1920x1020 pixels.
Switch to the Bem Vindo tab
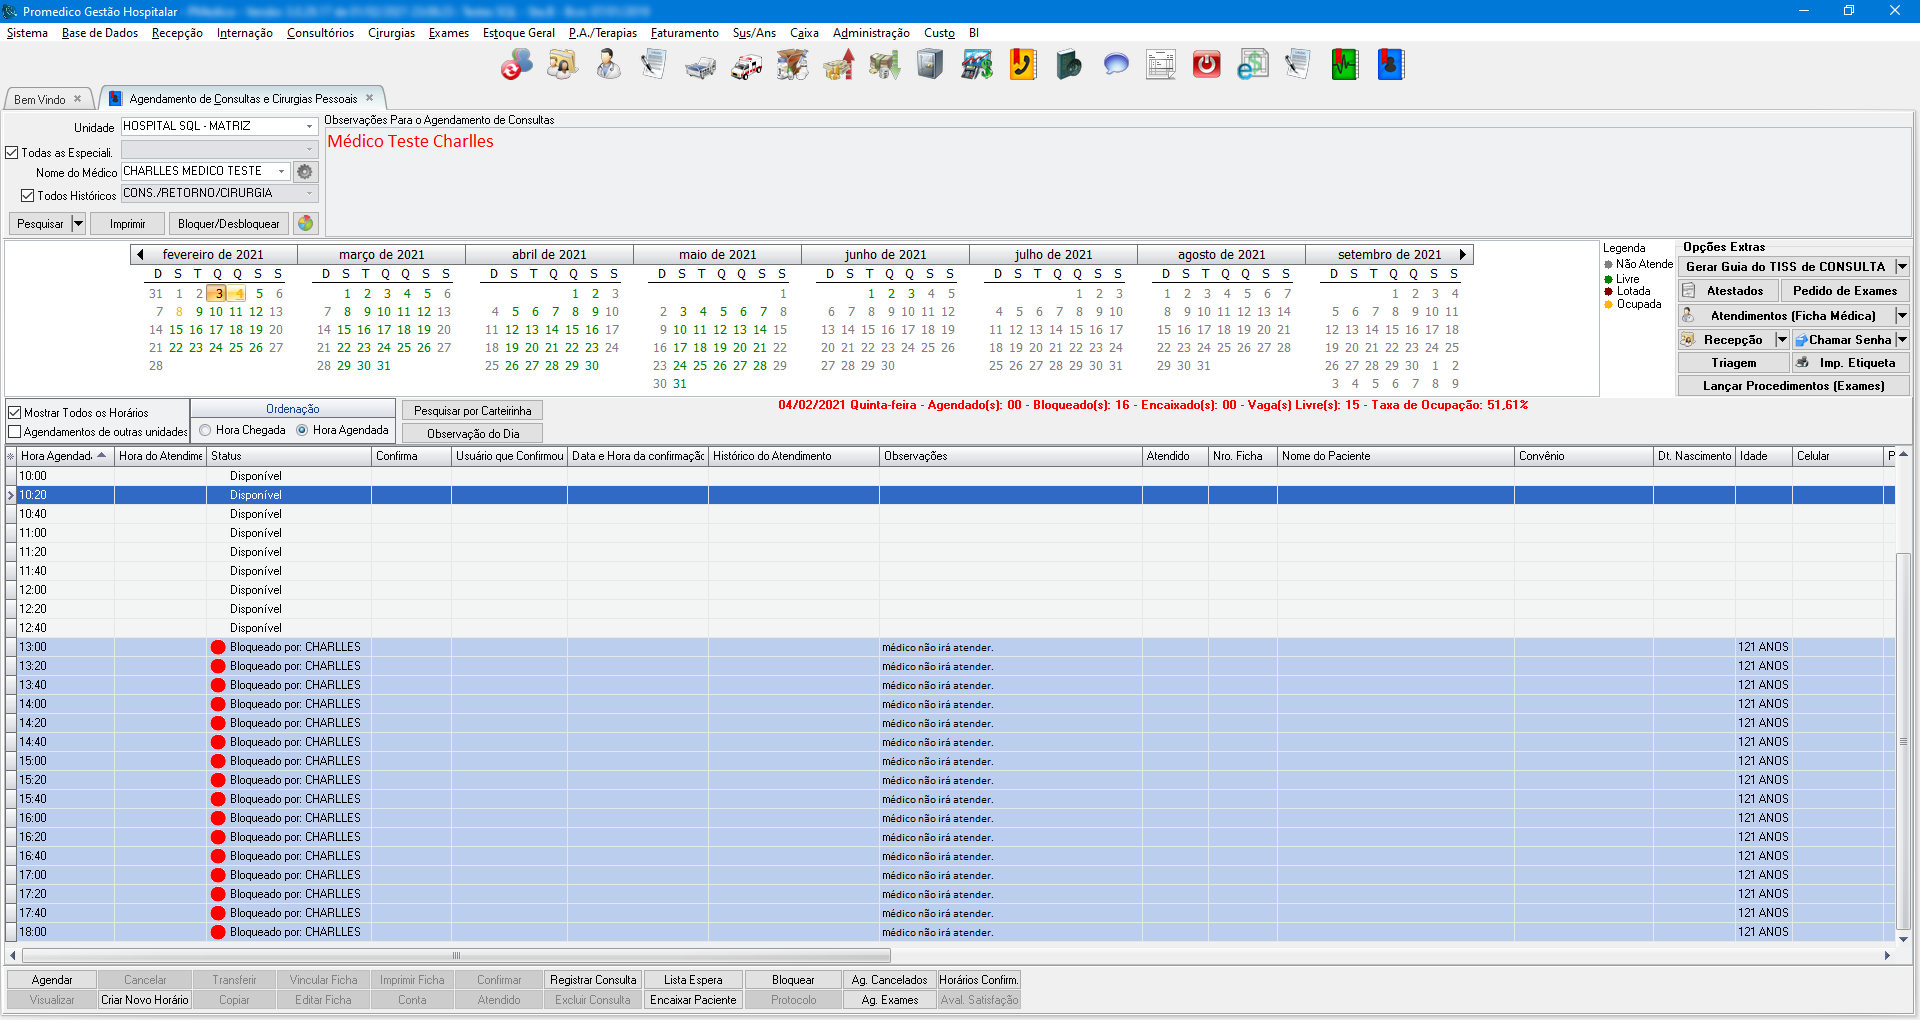point(40,99)
